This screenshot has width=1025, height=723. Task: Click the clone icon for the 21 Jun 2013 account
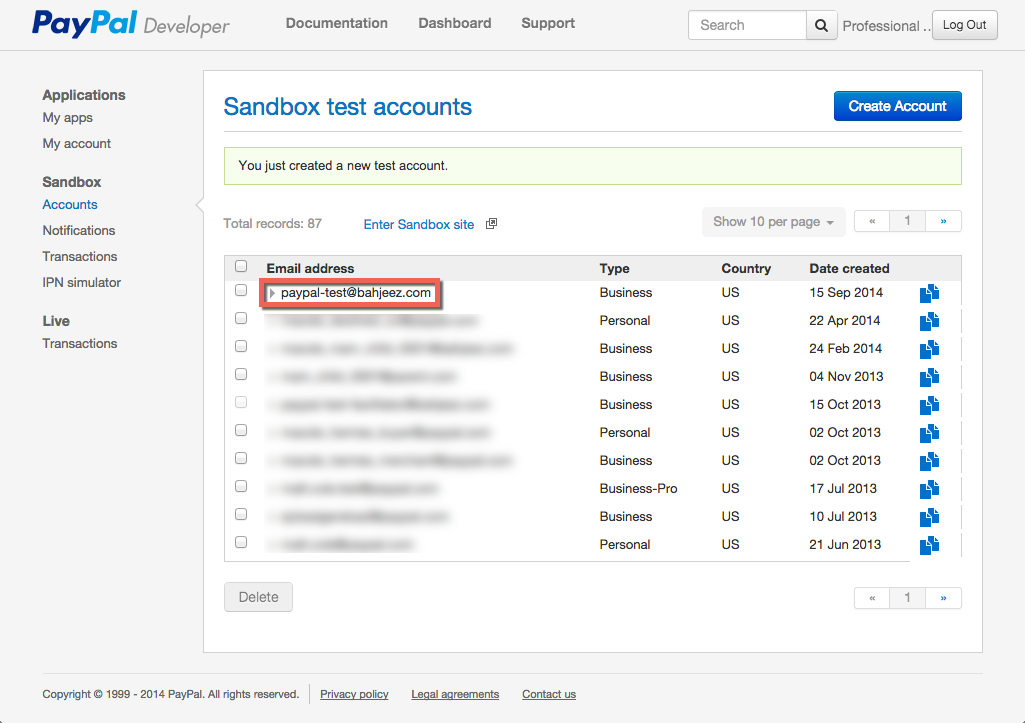pos(929,545)
